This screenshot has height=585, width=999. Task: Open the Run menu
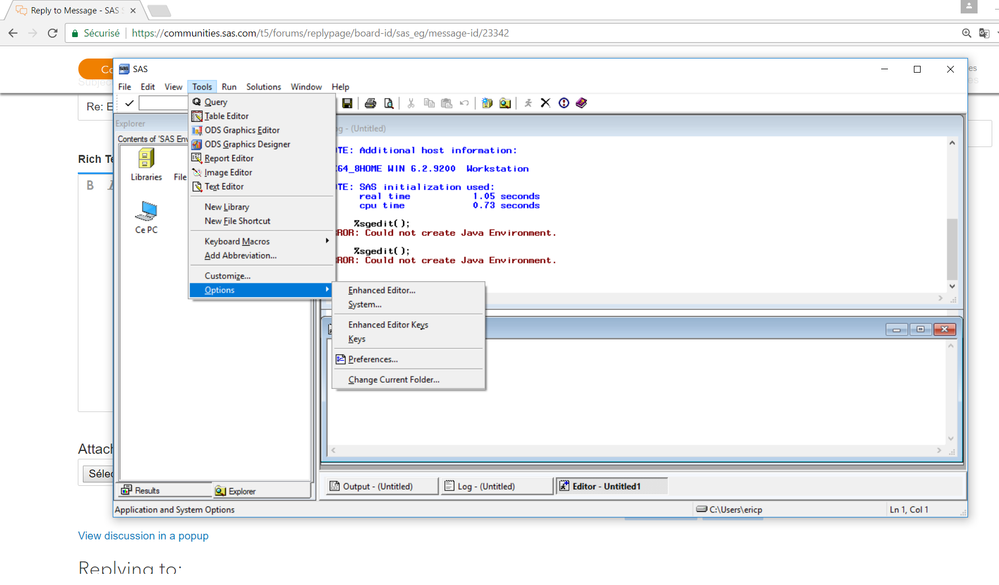[x=229, y=87]
